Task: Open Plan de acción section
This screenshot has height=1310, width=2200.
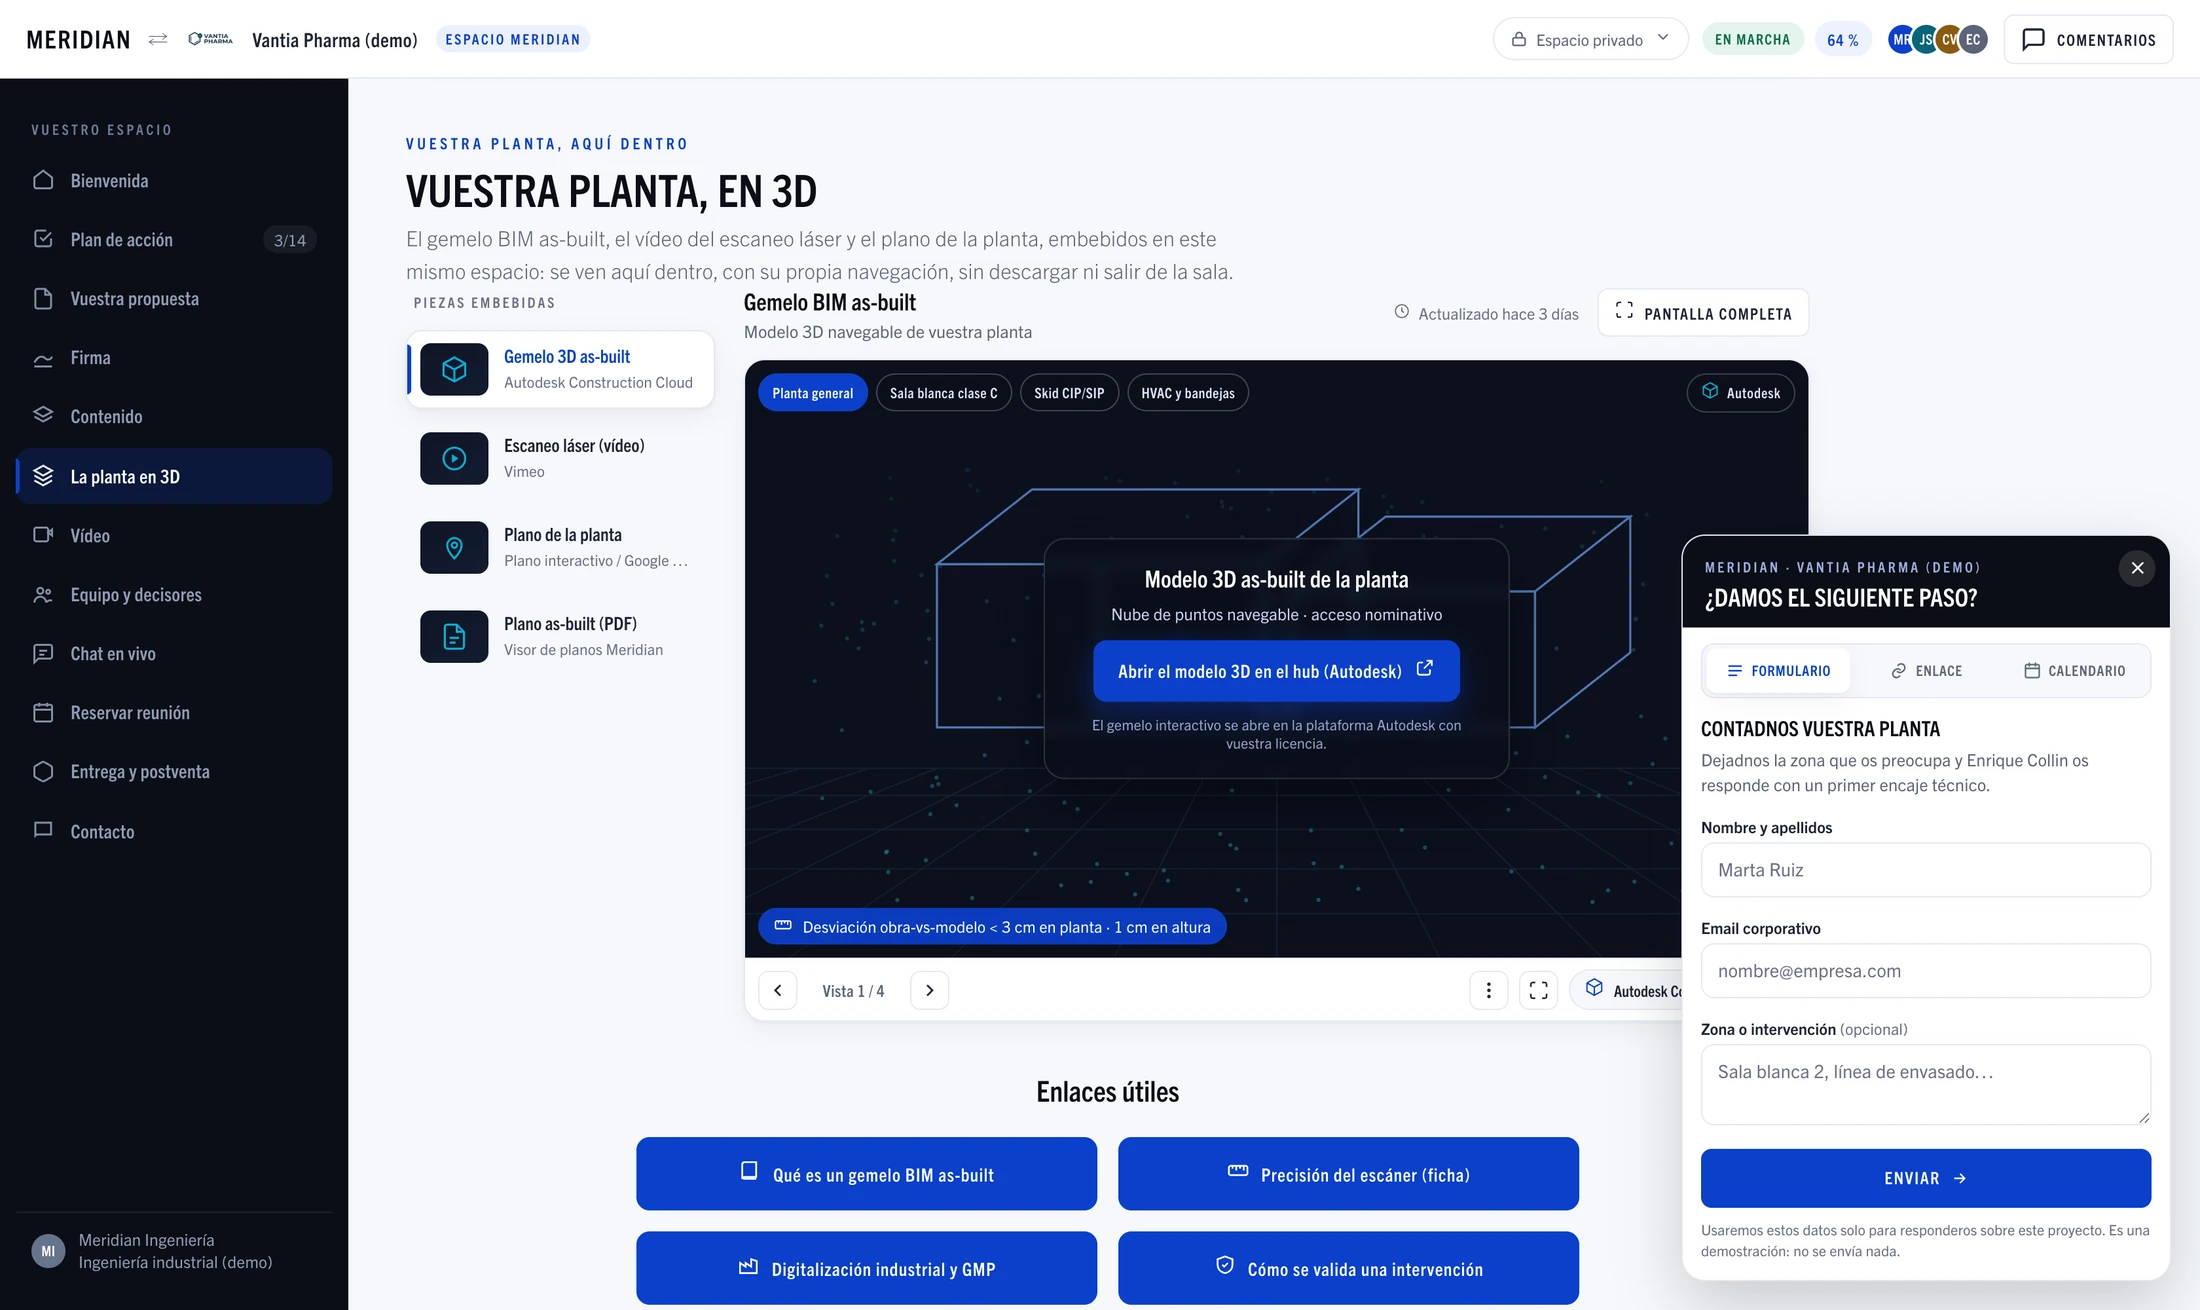Action: (174, 240)
